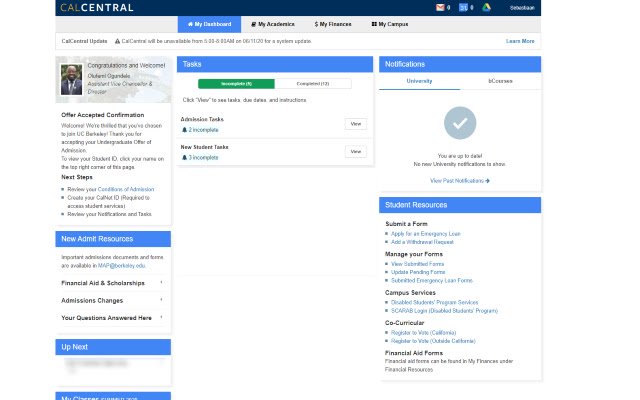
Task: View the New Student Tasks
Action: tap(356, 151)
